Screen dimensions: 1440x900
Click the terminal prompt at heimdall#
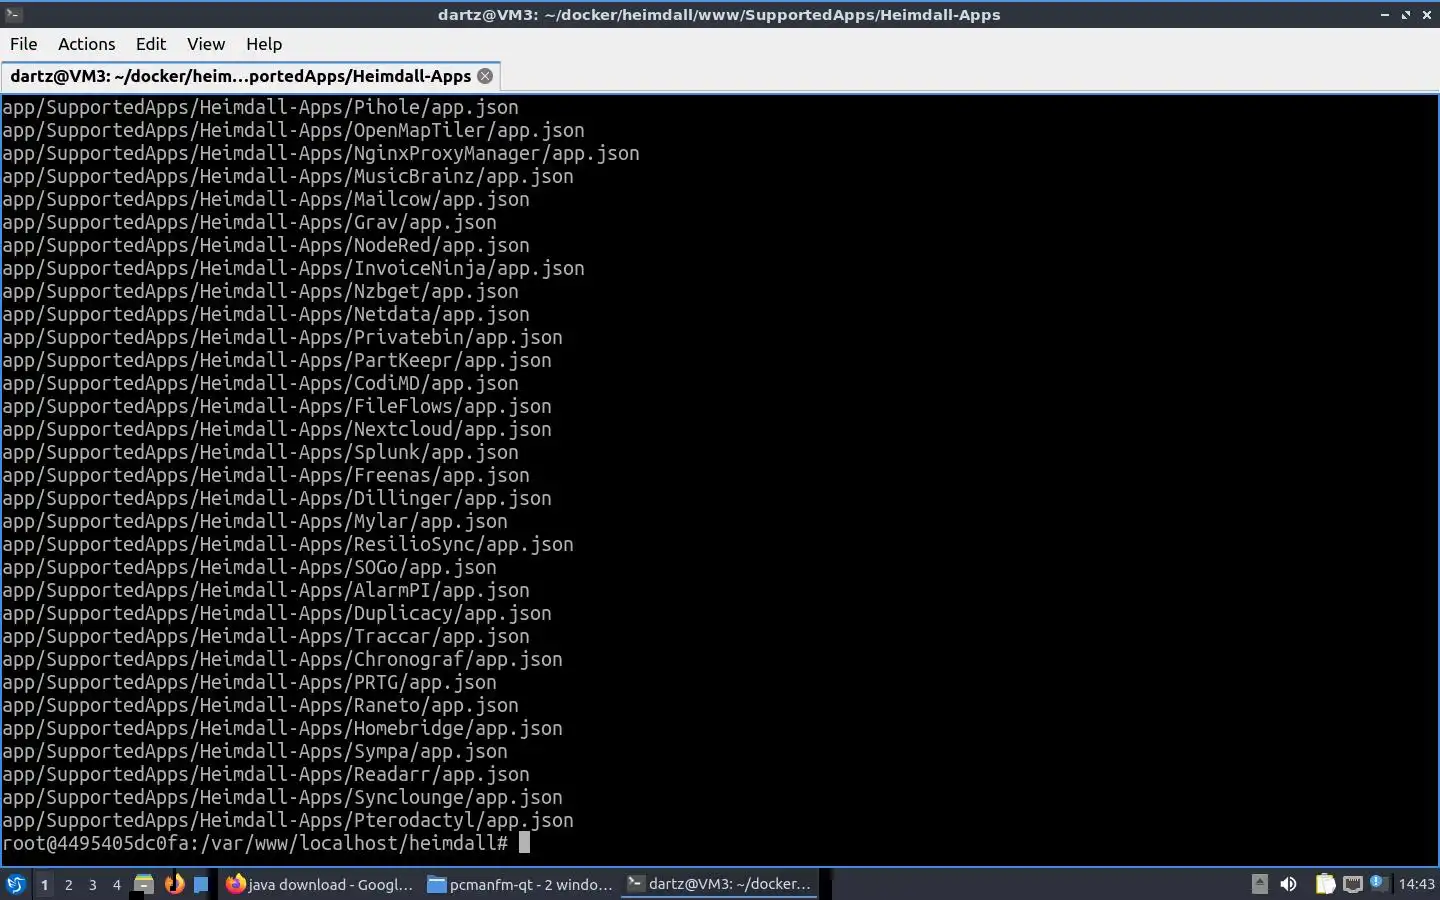[255, 843]
